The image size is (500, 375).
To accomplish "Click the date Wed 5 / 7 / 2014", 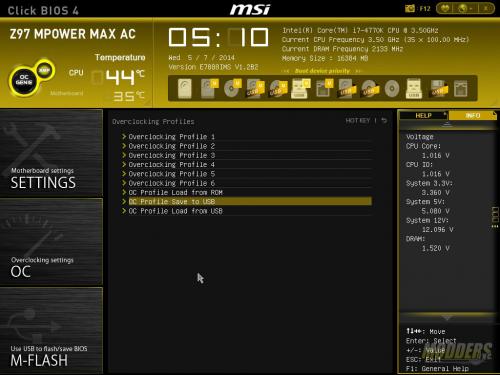I will [201, 58].
